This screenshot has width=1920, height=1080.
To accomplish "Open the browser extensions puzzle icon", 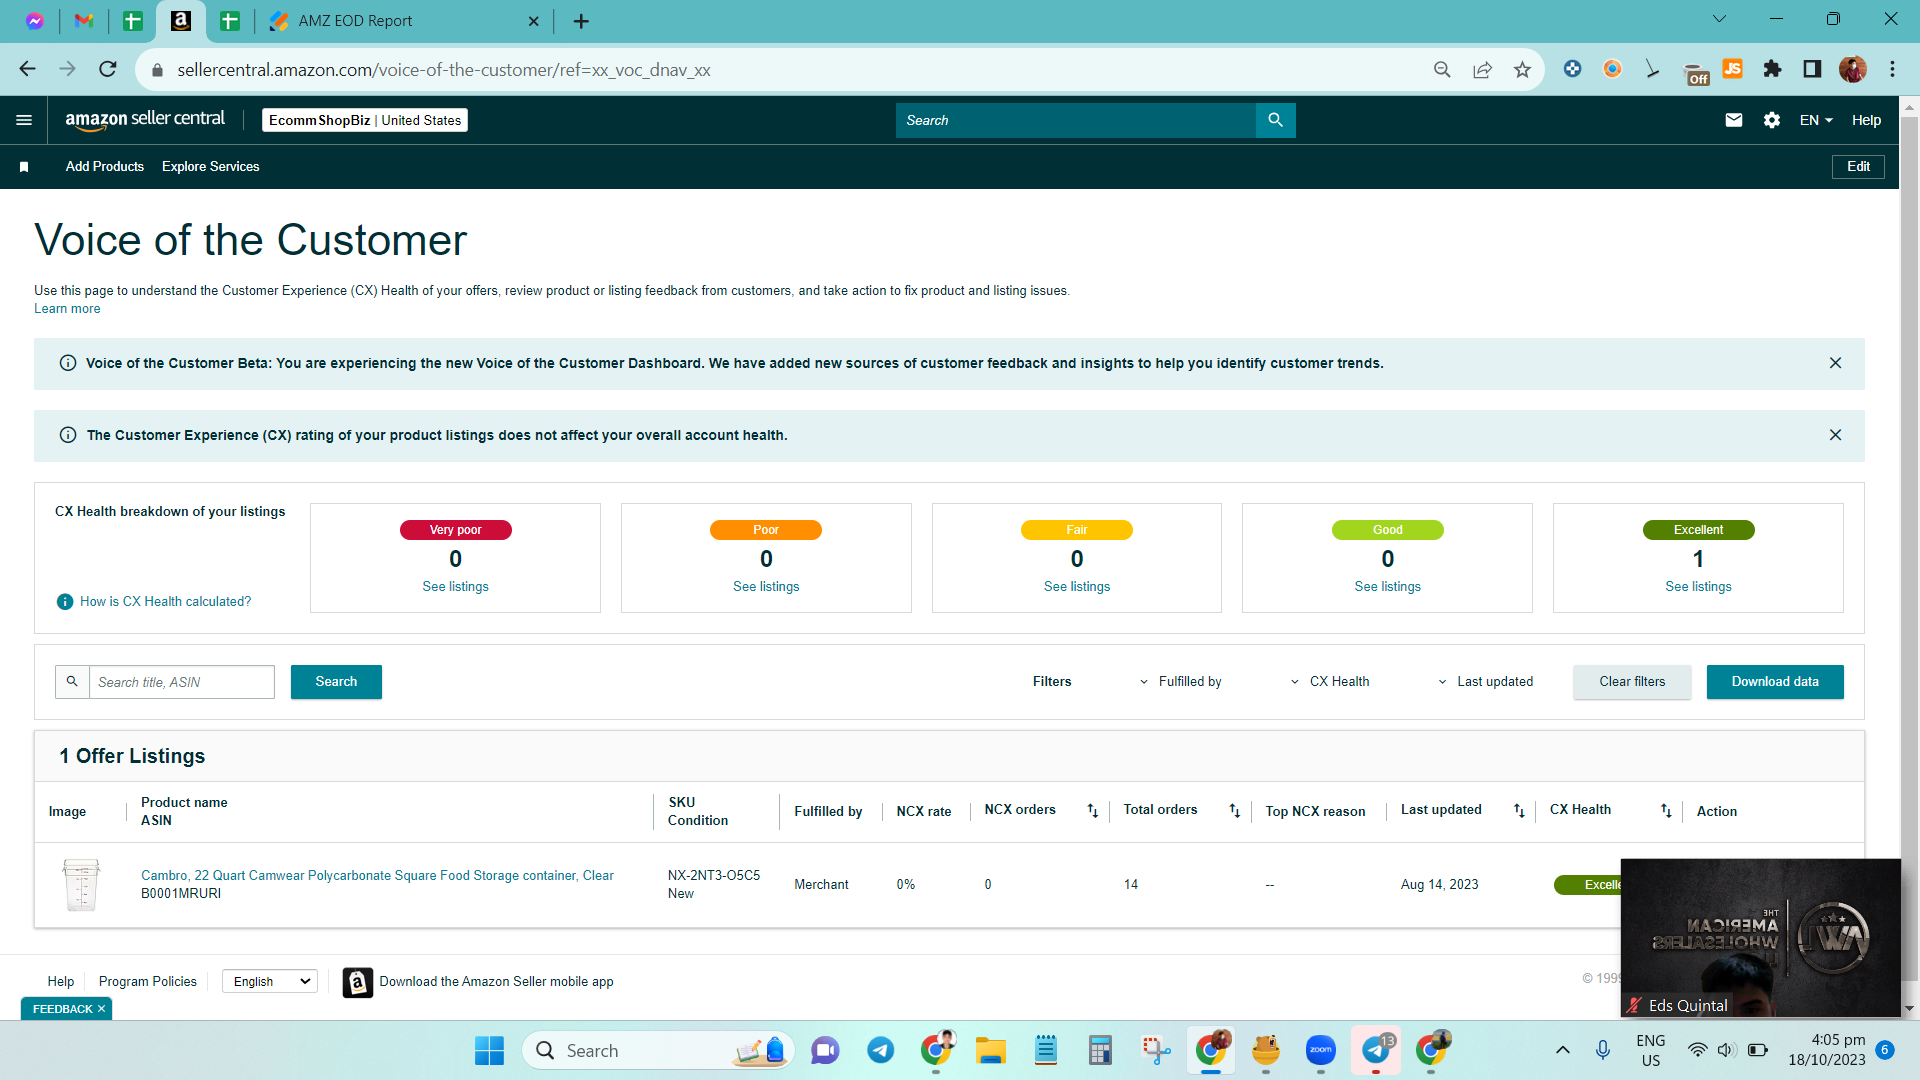I will (1772, 69).
